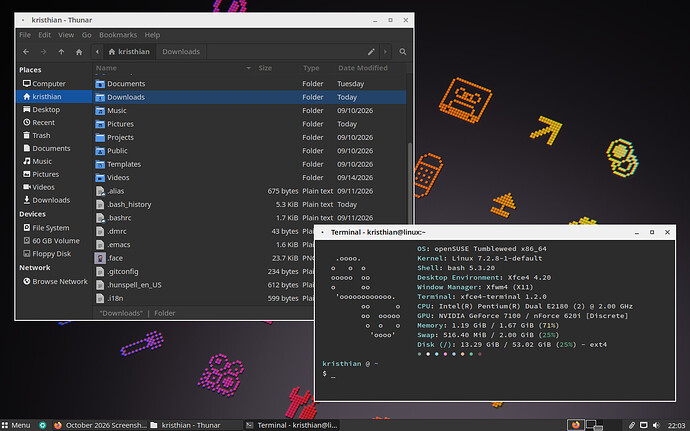
Task: Switch to Terminal taskbar item
Action: [292, 425]
